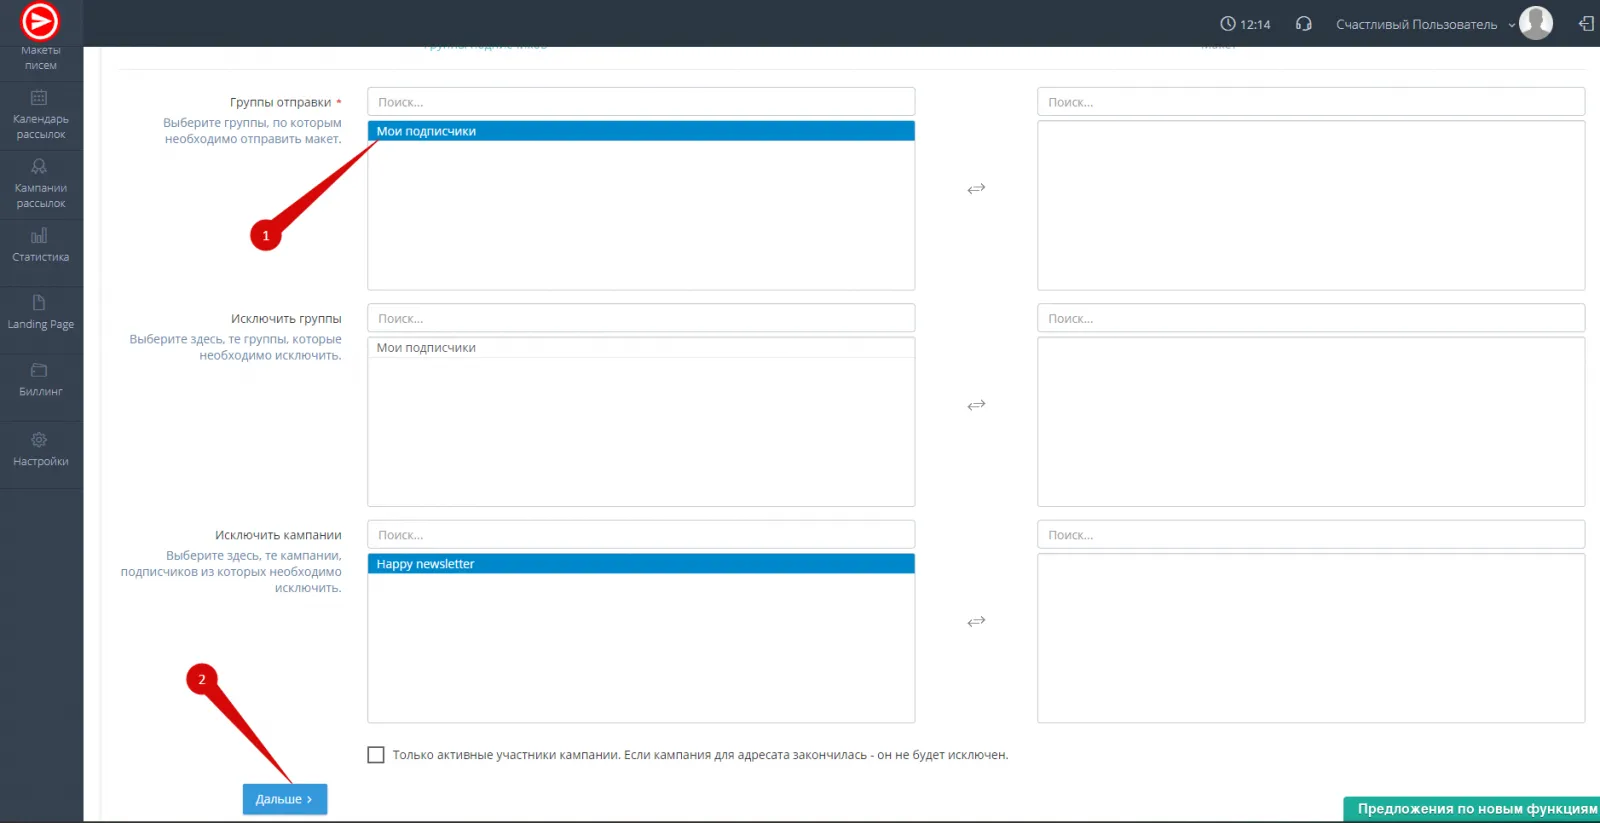
Task: Click transfer arrows for Группы отправки
Action: (976, 189)
